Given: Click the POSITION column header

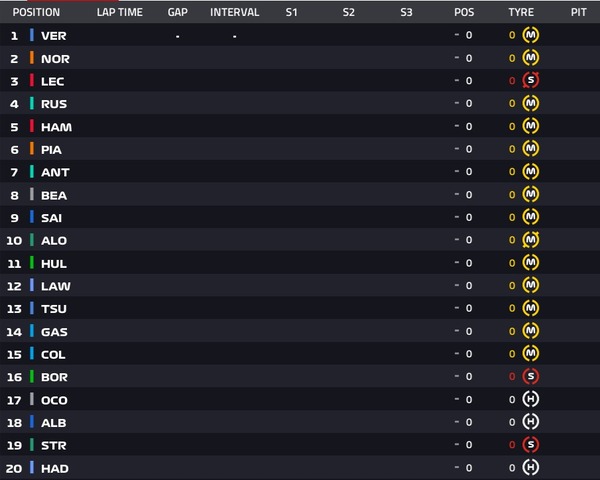Looking at the screenshot, I should click(36, 13).
